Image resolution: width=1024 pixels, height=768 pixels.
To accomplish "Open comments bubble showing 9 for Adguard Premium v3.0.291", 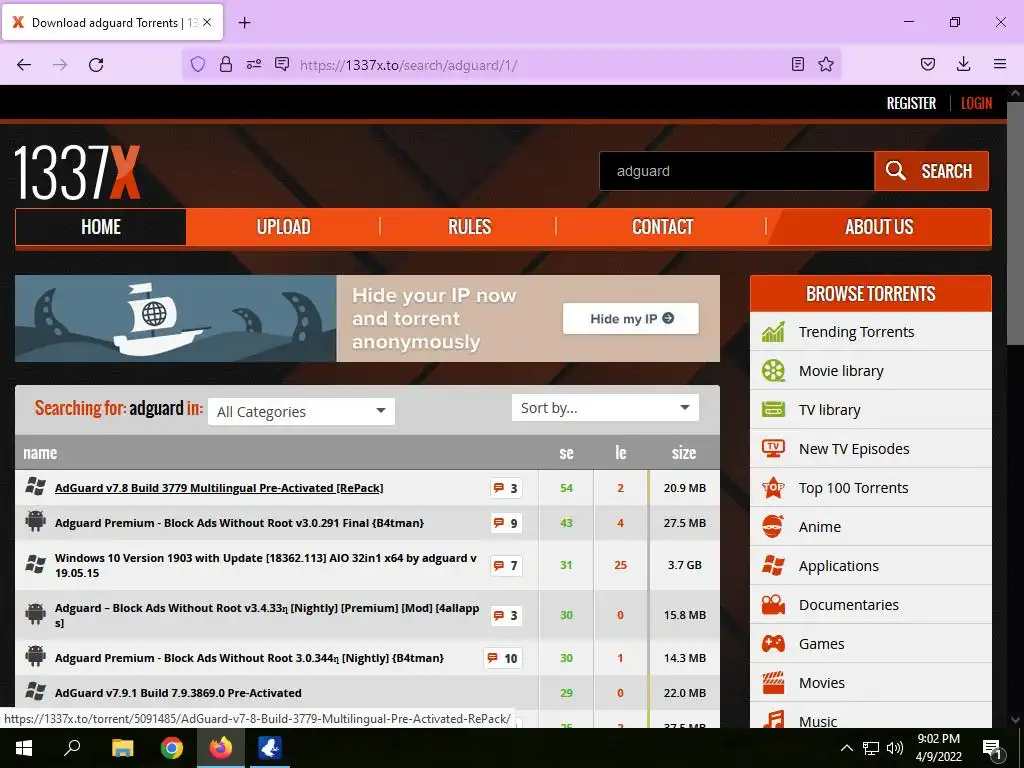I will (x=506, y=523).
